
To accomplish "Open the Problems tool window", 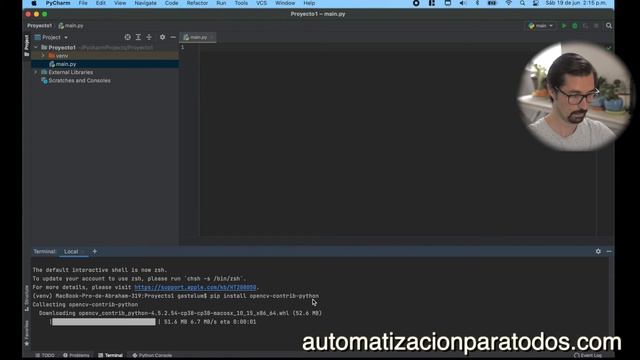I will coord(76,356).
